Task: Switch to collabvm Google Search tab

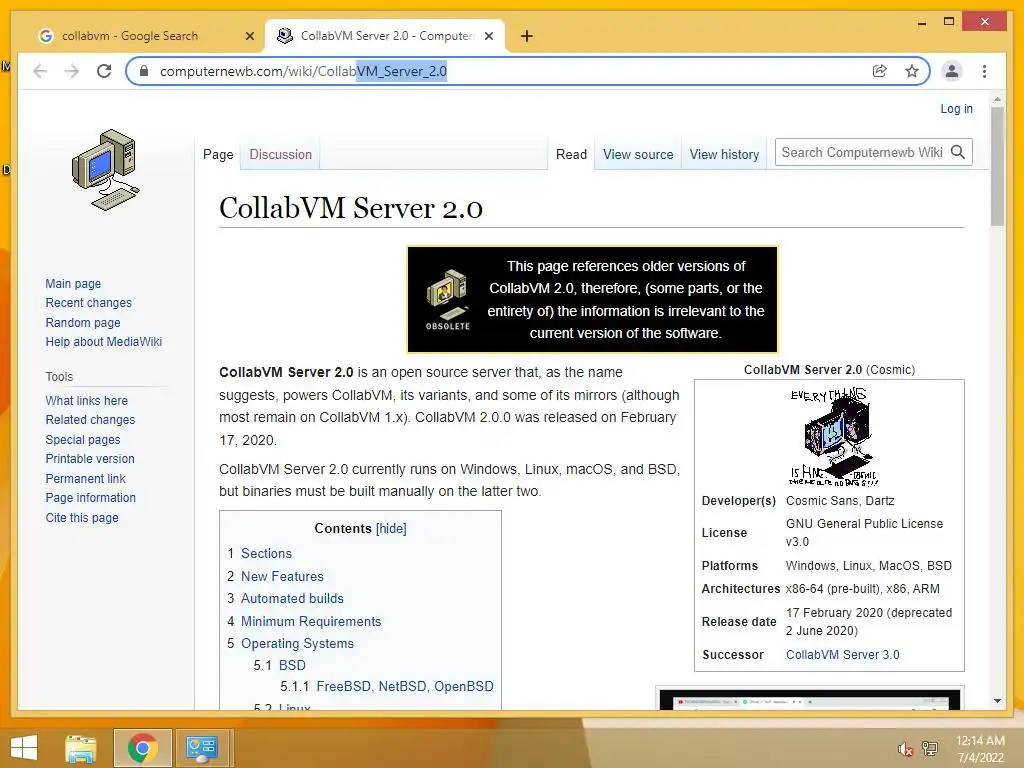Action: 146,37
